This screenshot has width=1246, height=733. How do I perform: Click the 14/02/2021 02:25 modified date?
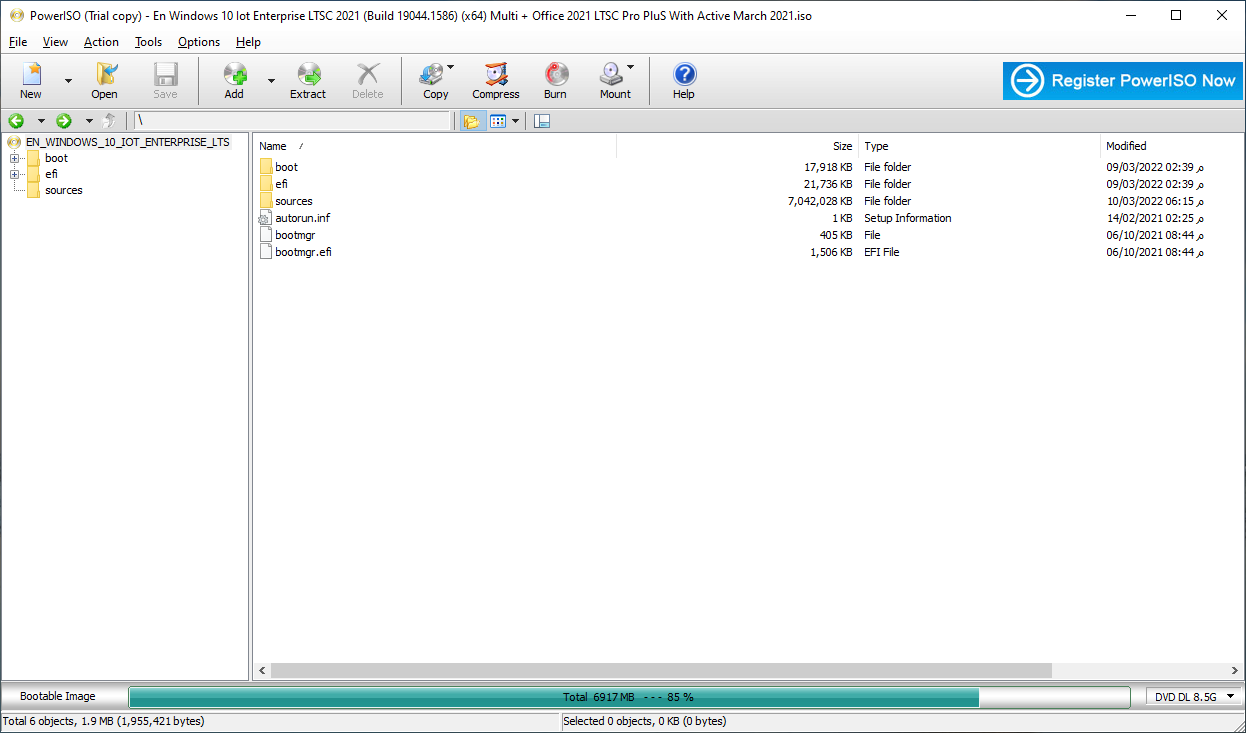(x=1155, y=218)
